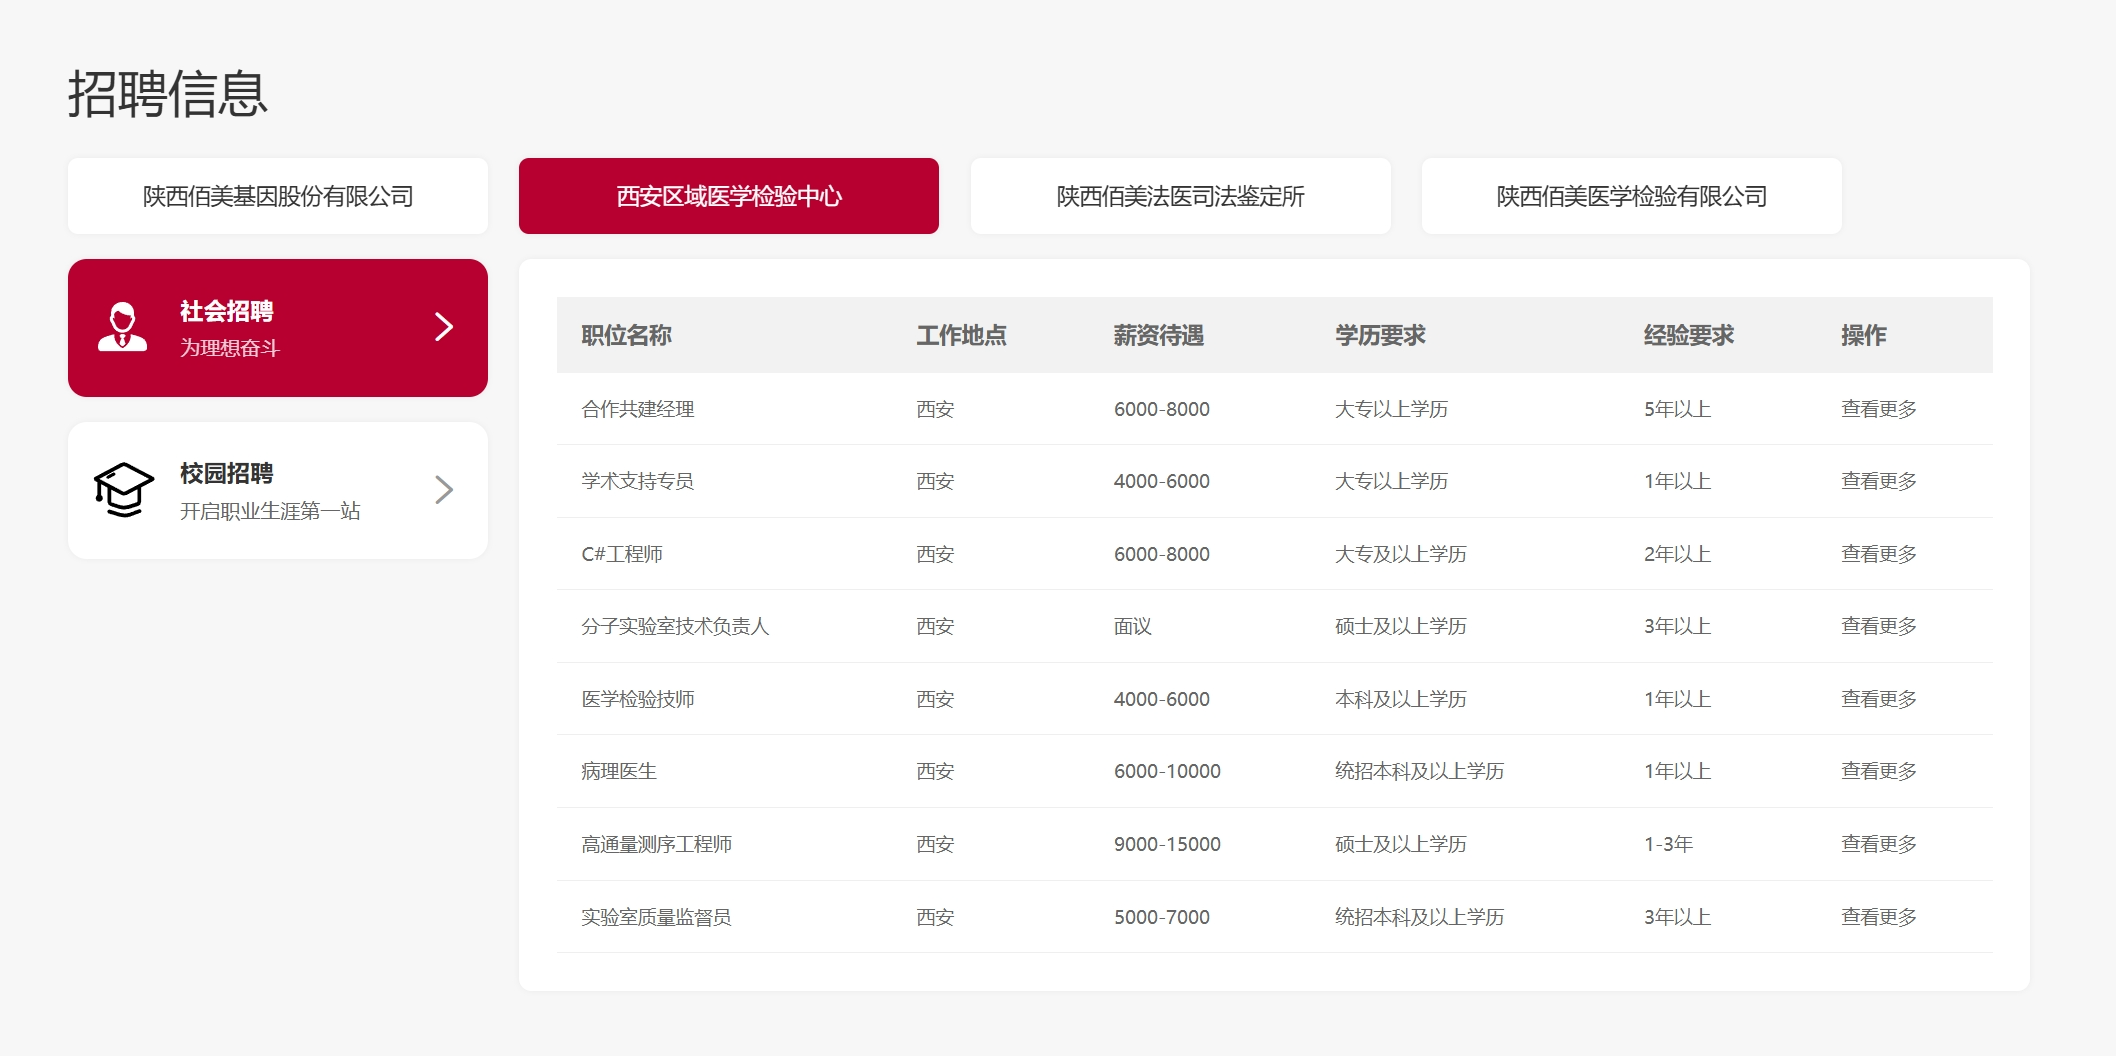The height and width of the screenshot is (1056, 2116).
Task: Click the 工作地点 column header
Action: 962,335
